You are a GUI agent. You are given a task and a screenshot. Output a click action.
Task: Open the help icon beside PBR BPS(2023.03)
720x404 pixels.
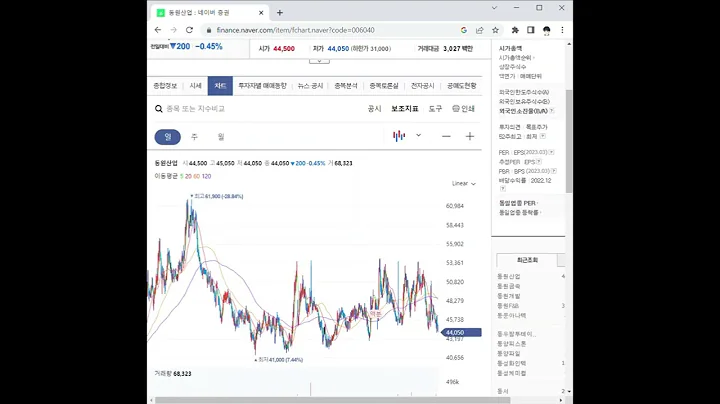pos(554,171)
